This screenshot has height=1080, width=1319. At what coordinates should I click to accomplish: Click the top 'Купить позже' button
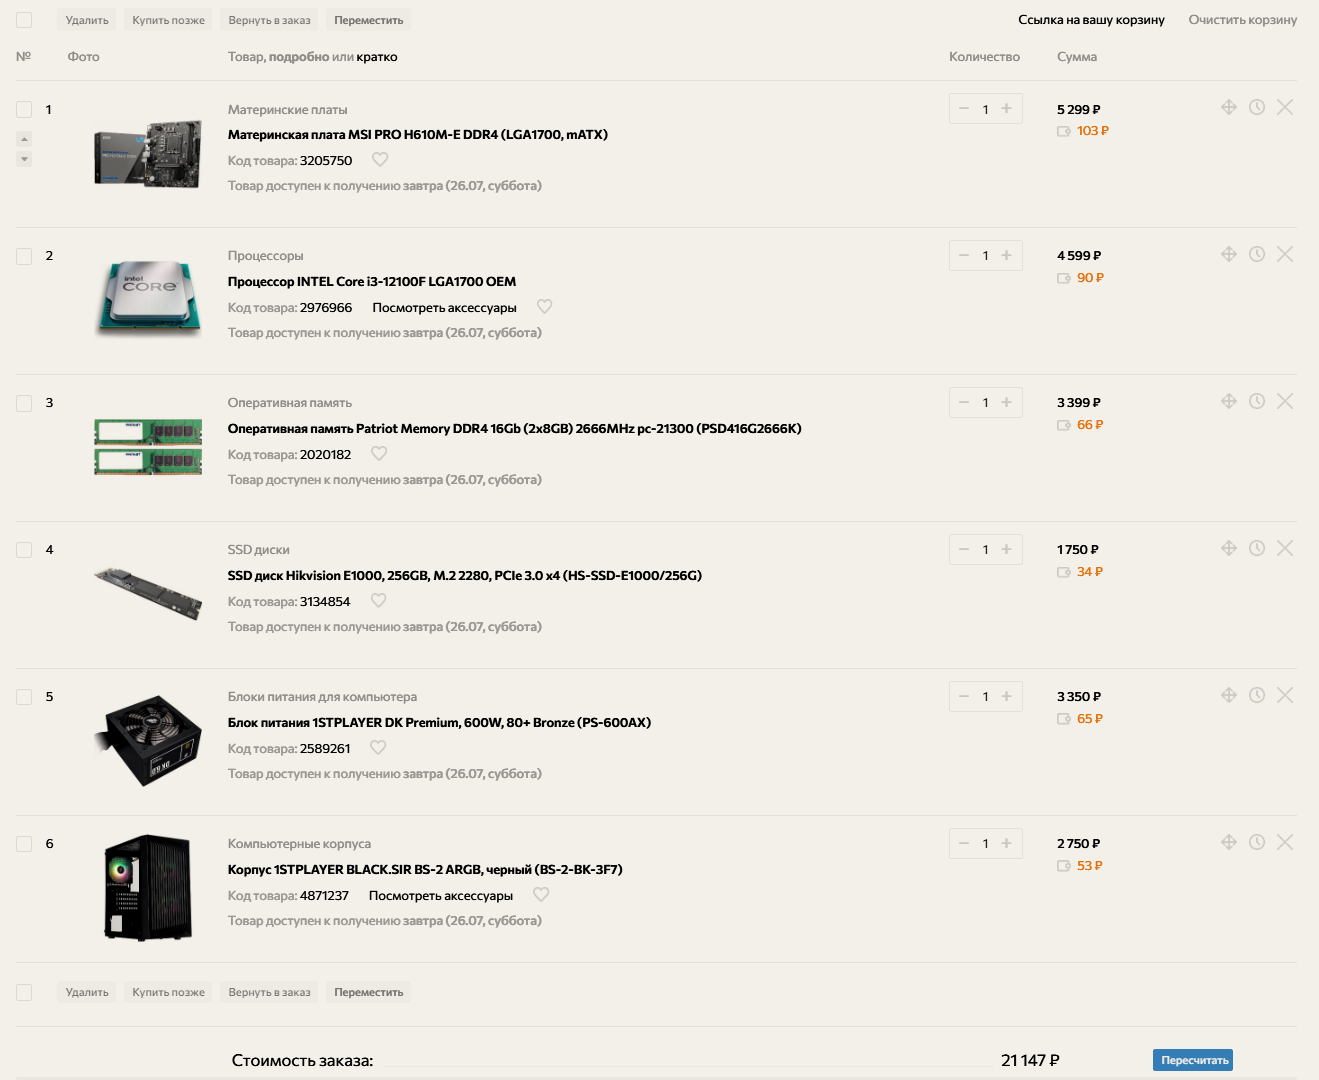(168, 20)
